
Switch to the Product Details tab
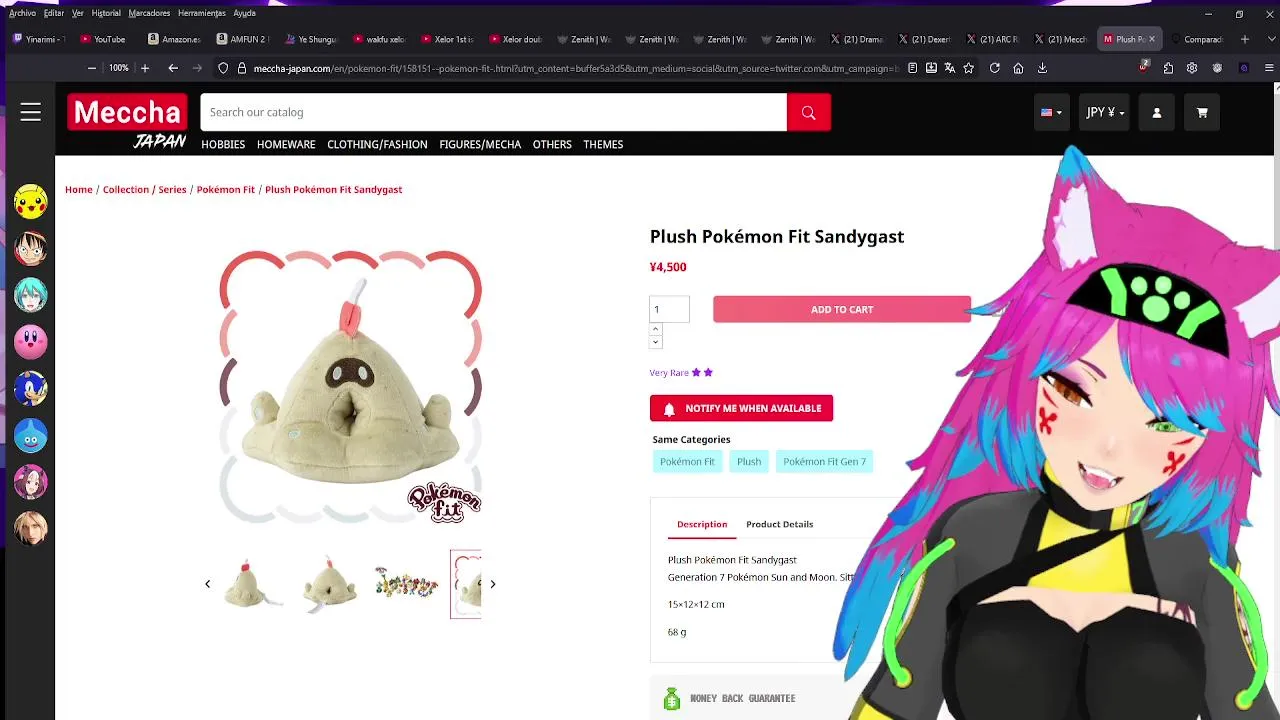(x=779, y=524)
